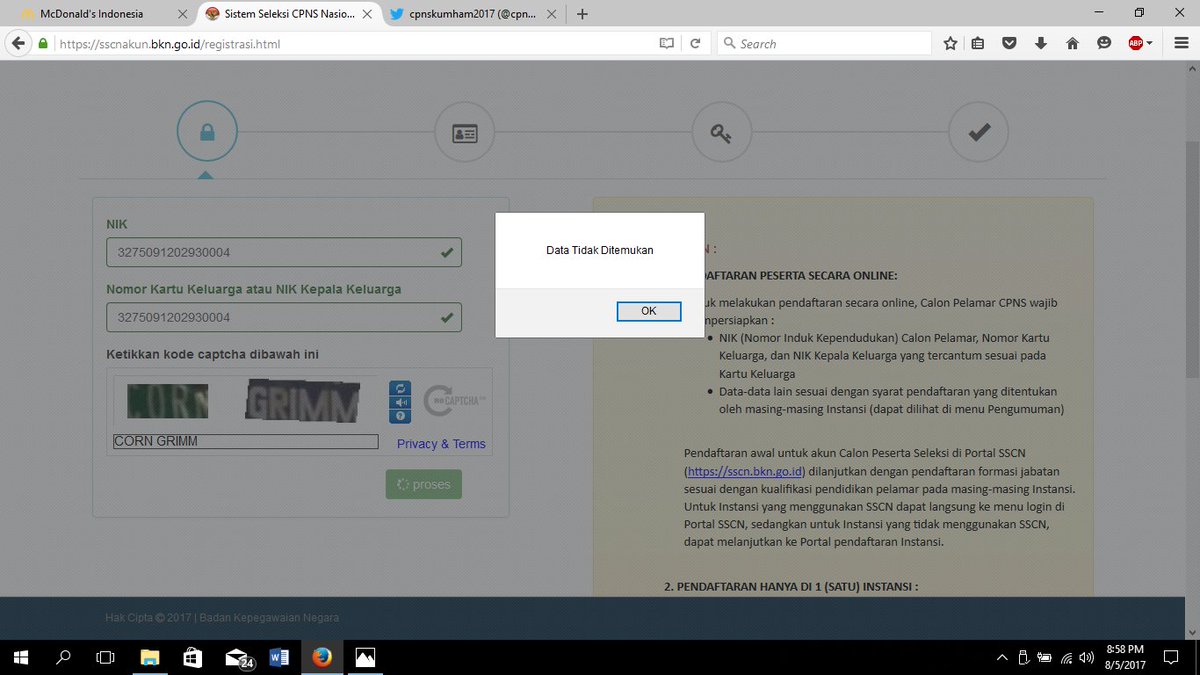
Task: Close the cpnskumham2017 tab
Action: [550, 14]
